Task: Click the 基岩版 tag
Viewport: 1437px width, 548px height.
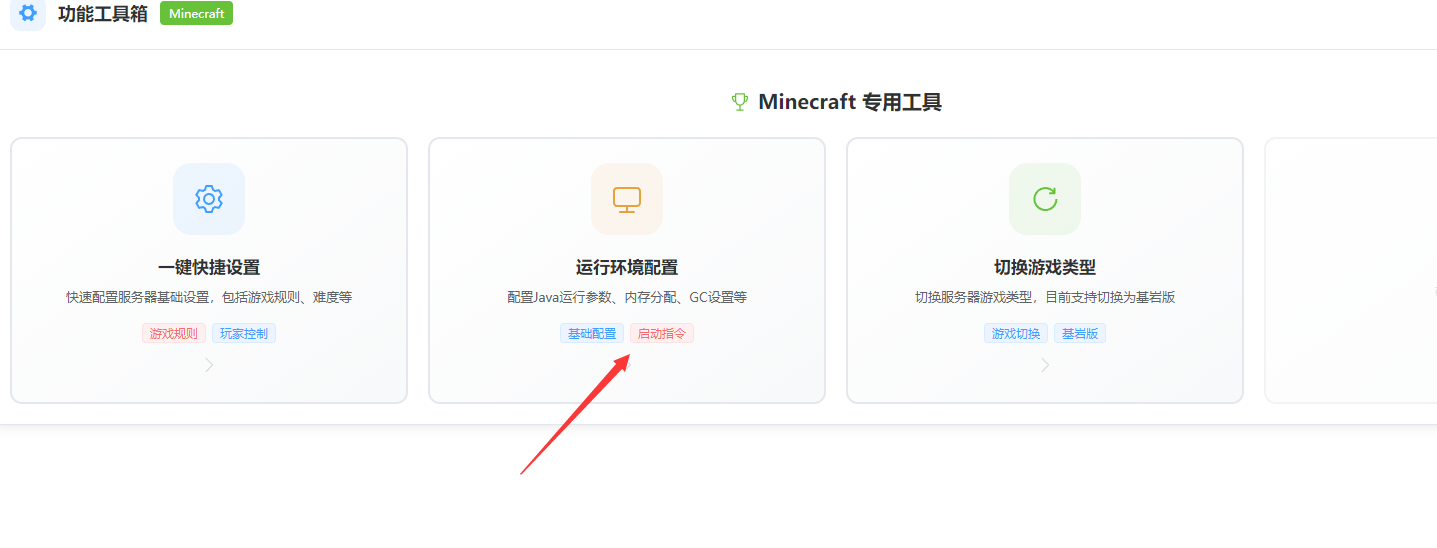Action: [x=1080, y=334]
